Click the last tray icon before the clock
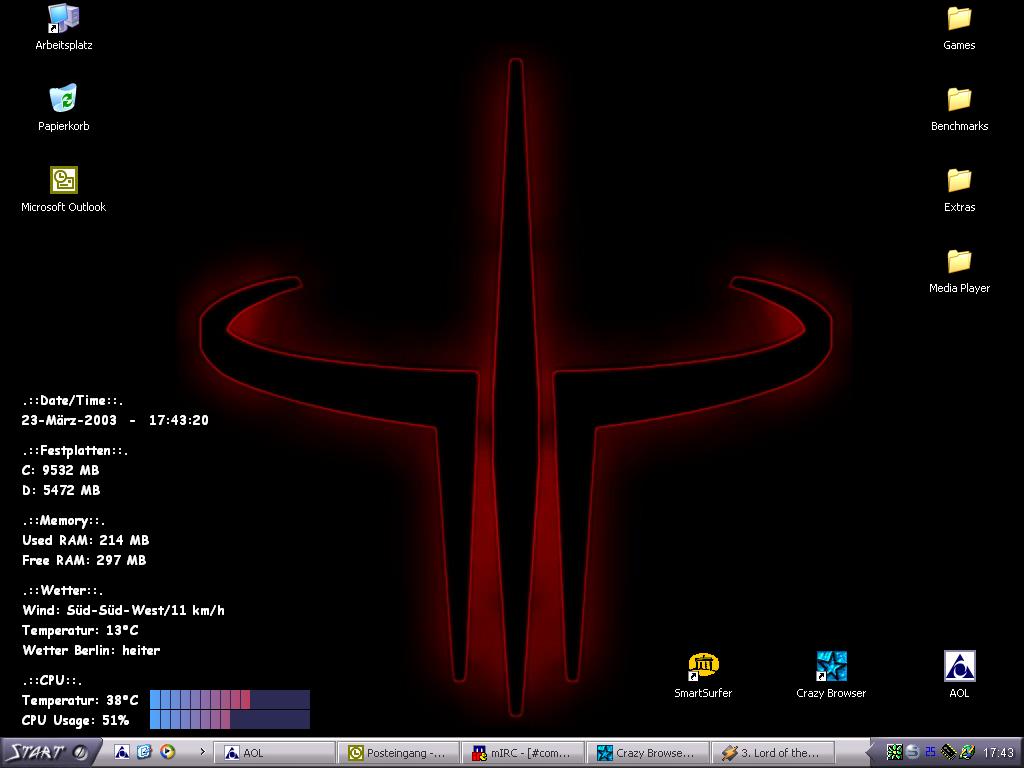Viewport: 1024px width, 768px height. pyautogui.click(x=967, y=752)
